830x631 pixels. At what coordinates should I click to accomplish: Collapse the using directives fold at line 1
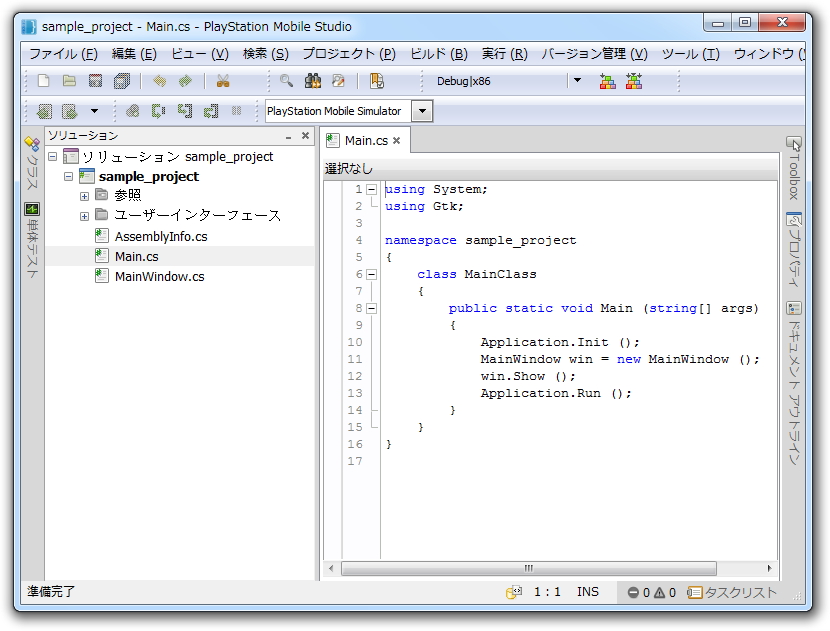pyautogui.click(x=372, y=189)
